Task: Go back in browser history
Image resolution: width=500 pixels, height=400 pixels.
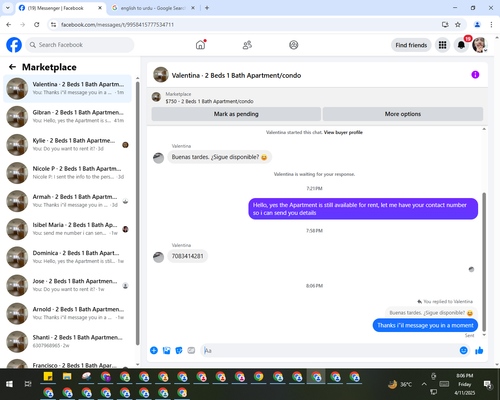Action: pyautogui.click(x=9, y=25)
